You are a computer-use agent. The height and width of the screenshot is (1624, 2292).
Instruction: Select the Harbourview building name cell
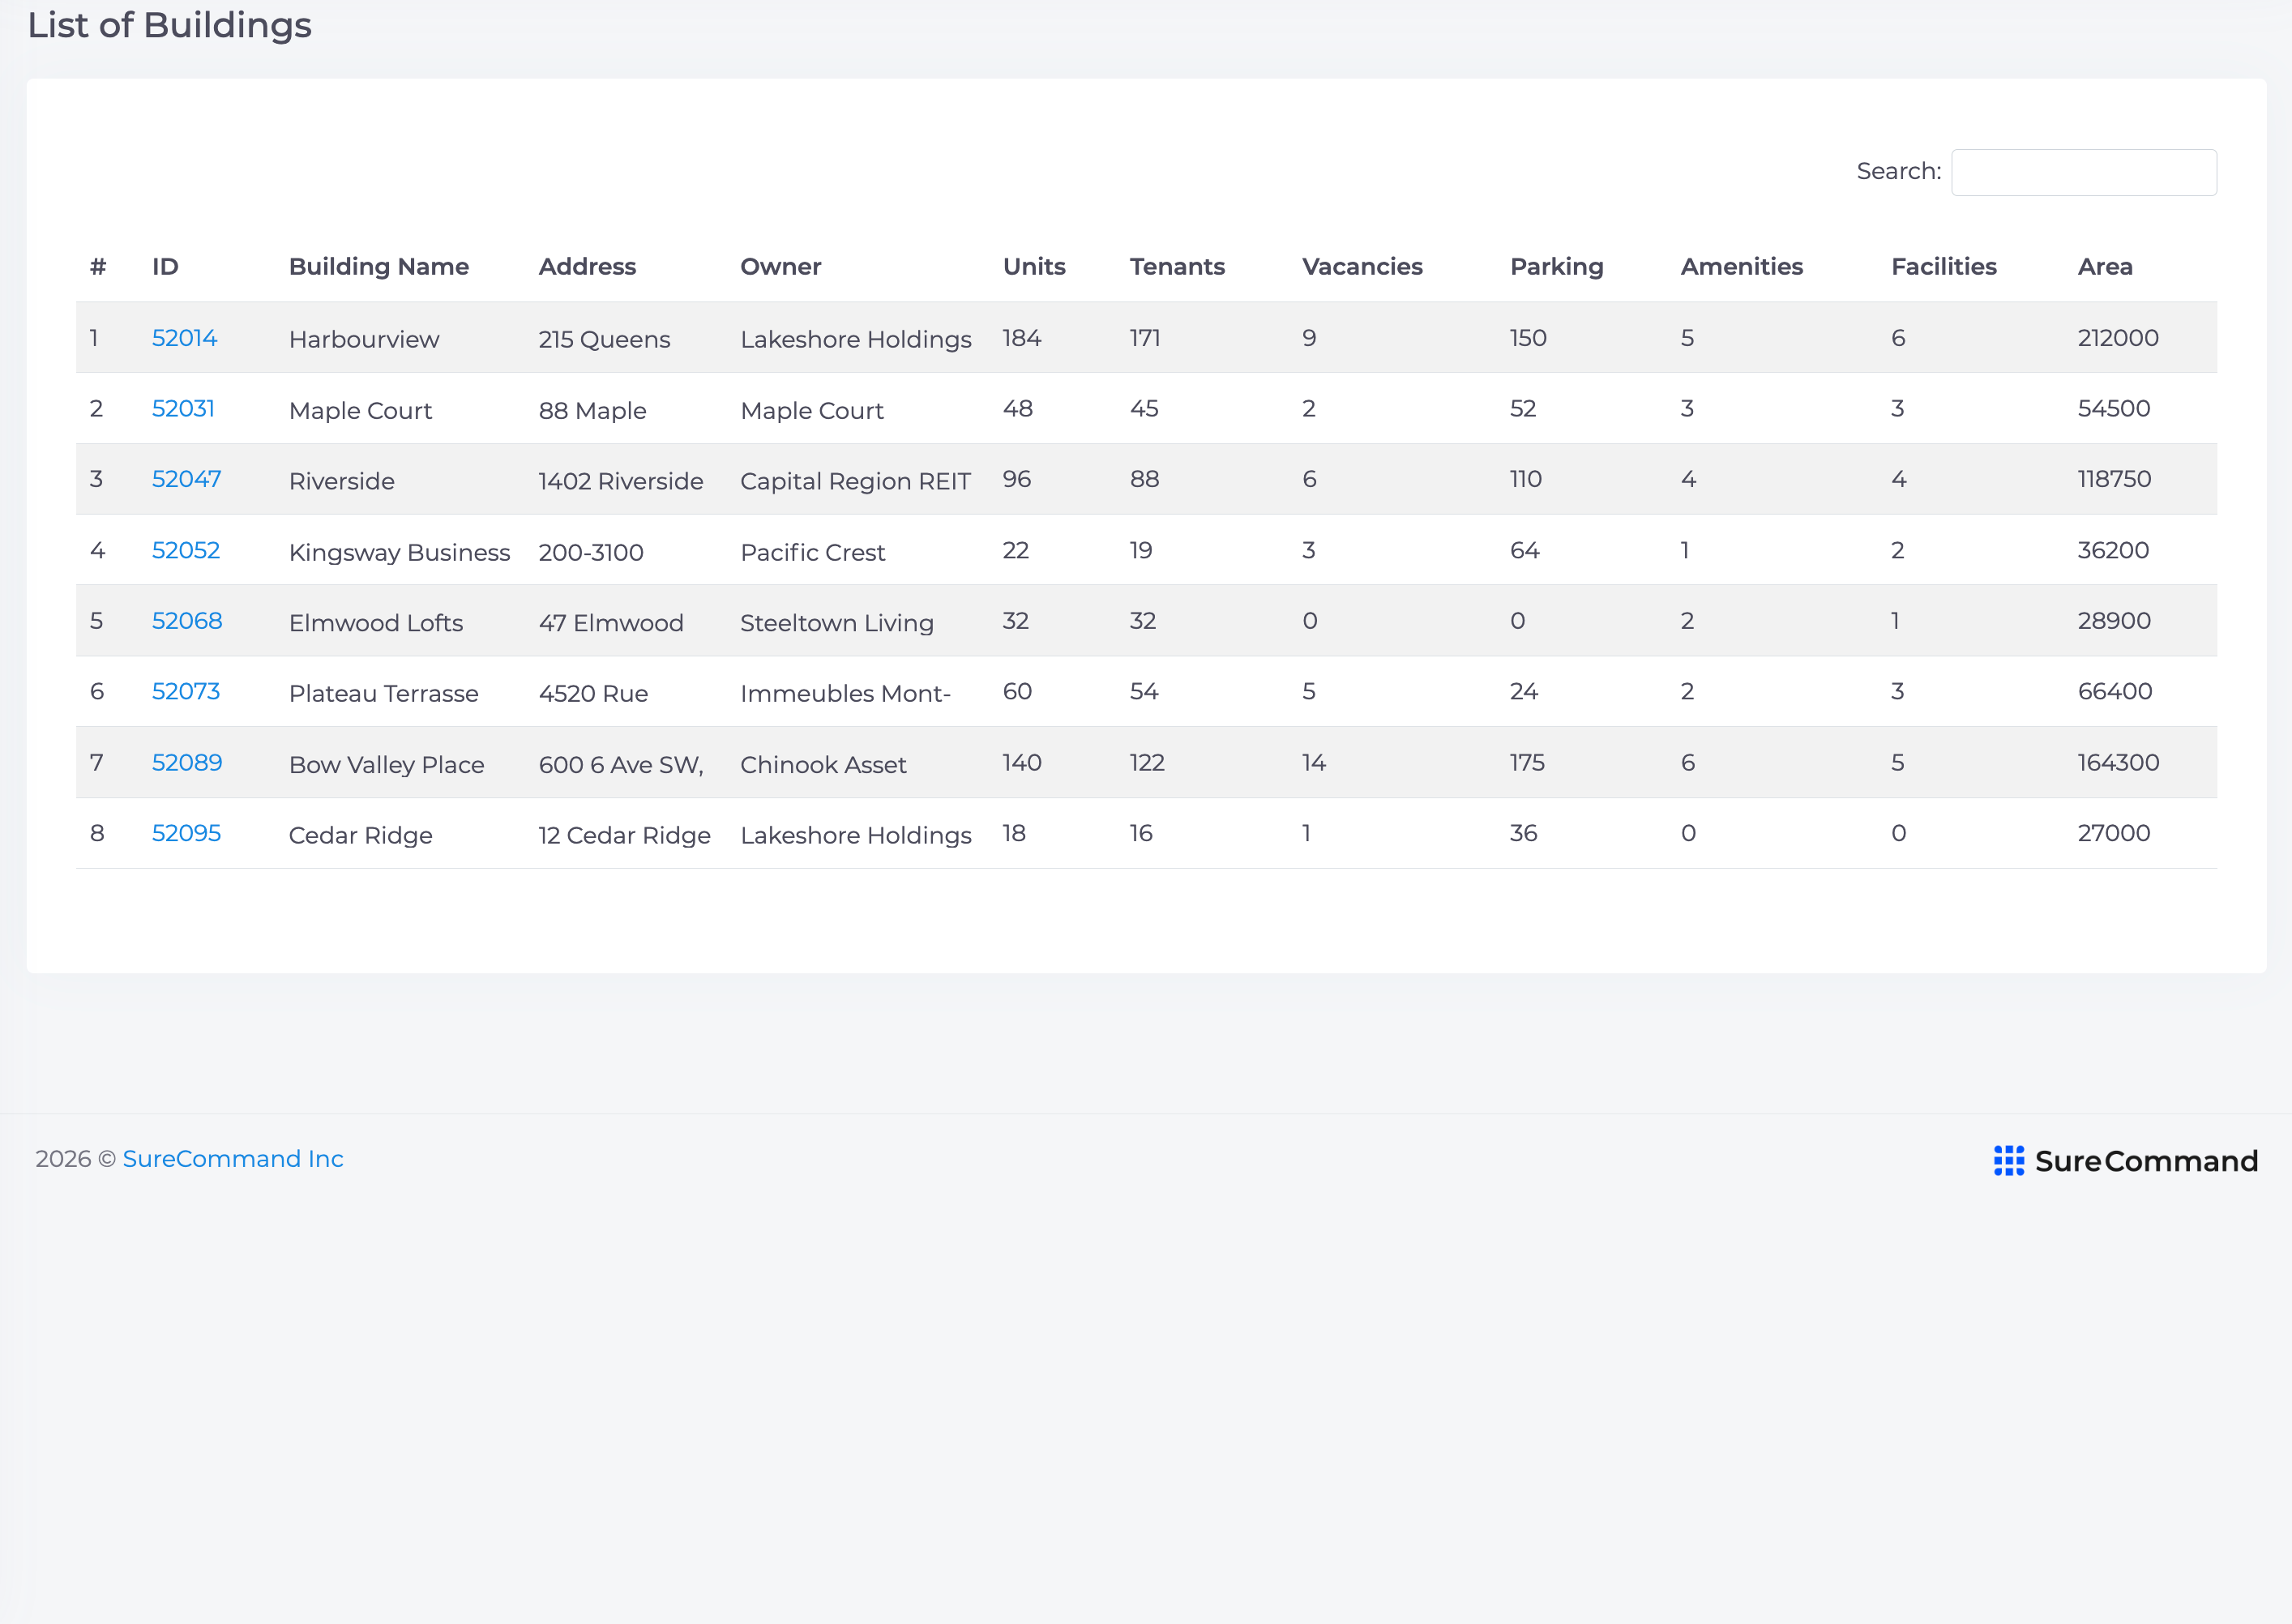pyautogui.click(x=364, y=339)
